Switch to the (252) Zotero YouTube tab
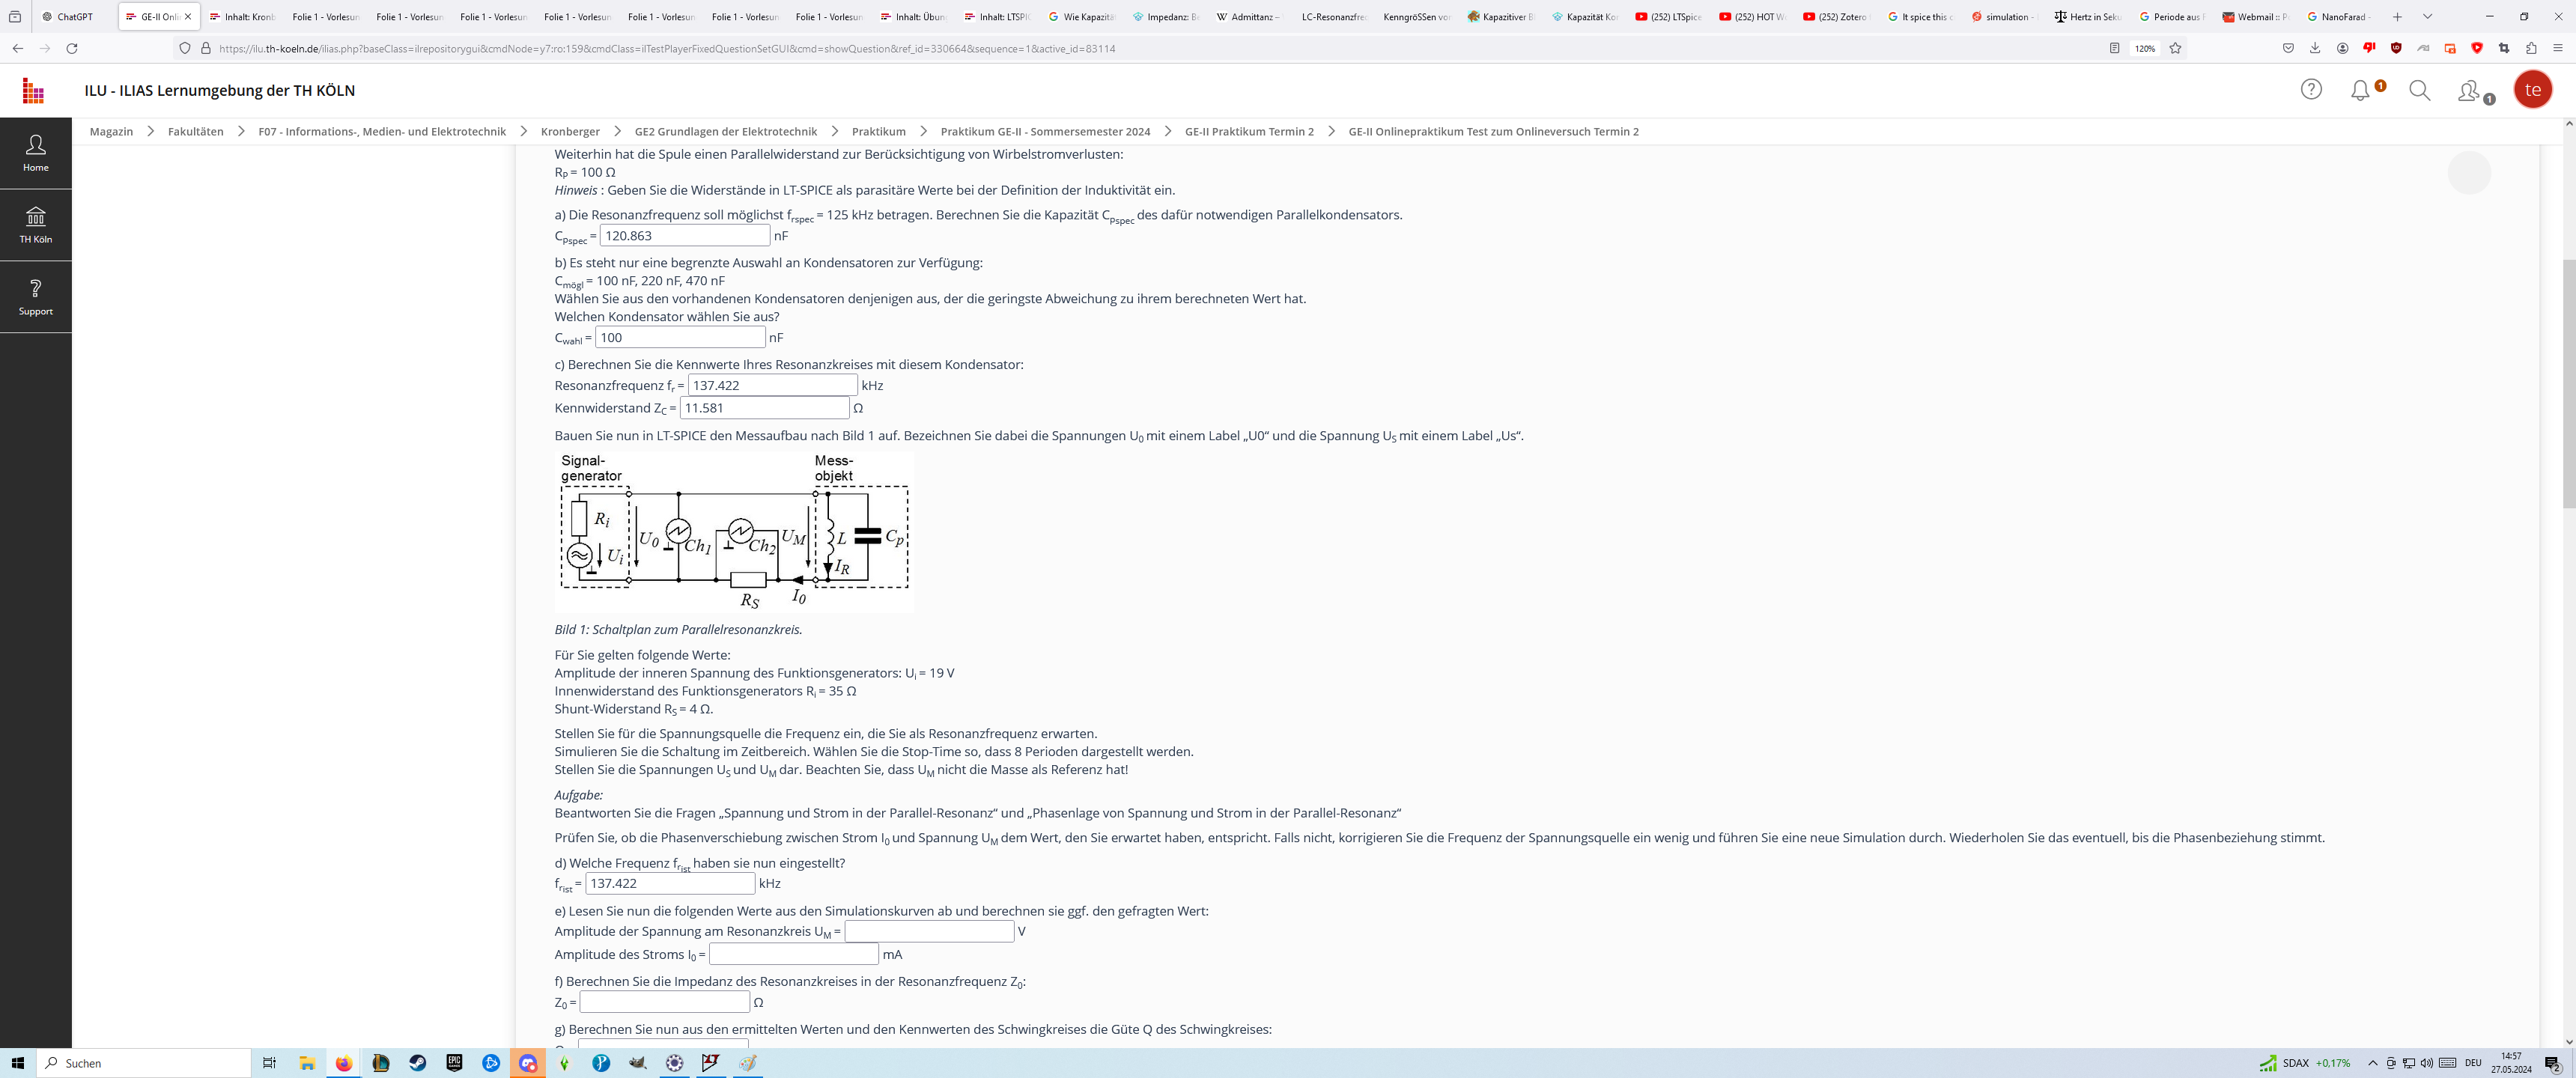Viewport: 2576px width, 1078px height. click(1836, 17)
